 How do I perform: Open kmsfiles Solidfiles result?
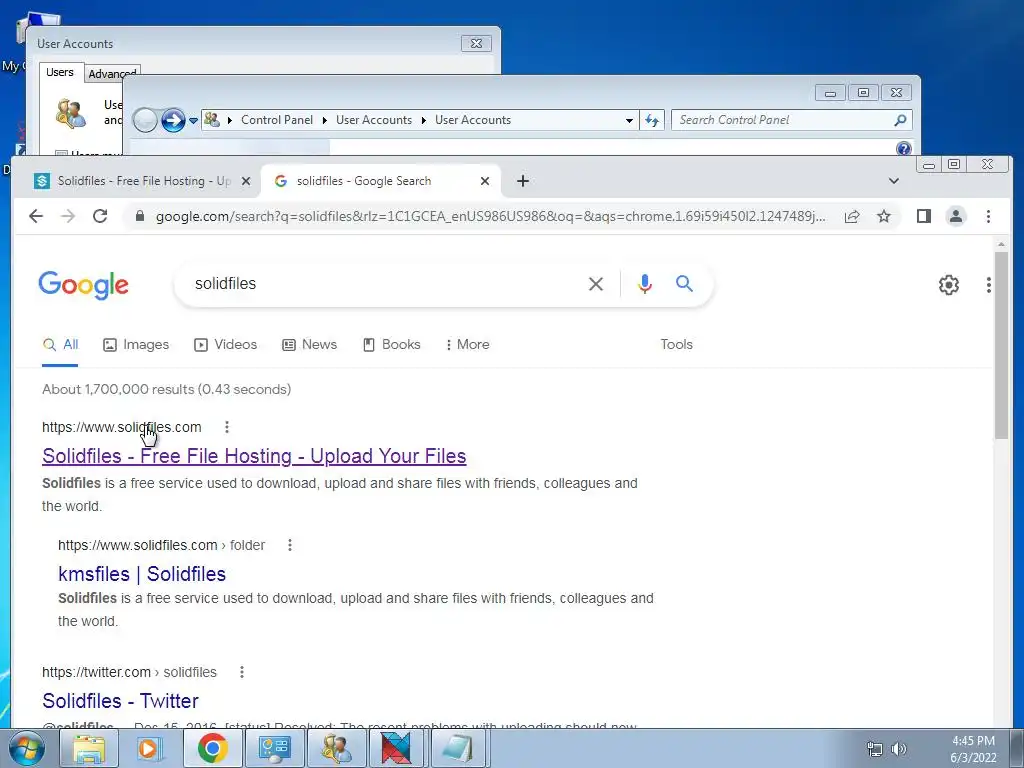[142, 573]
